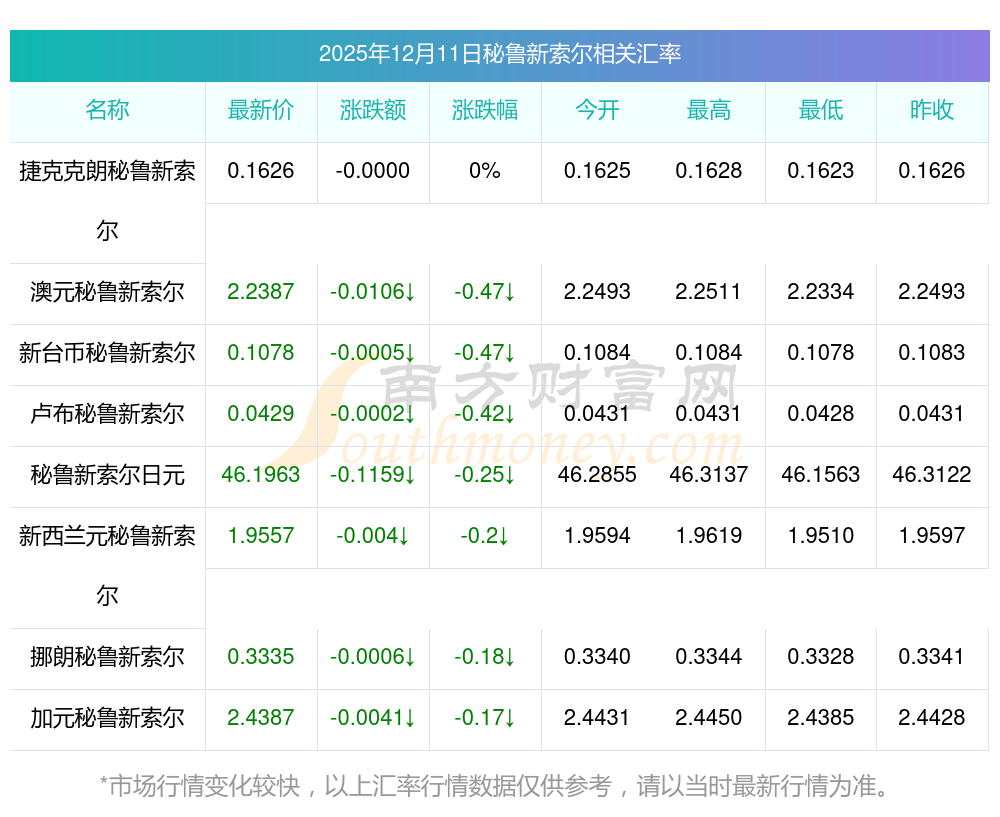Click the latest price value 46.1963
The width and height of the screenshot is (1000, 817).
[261, 475]
